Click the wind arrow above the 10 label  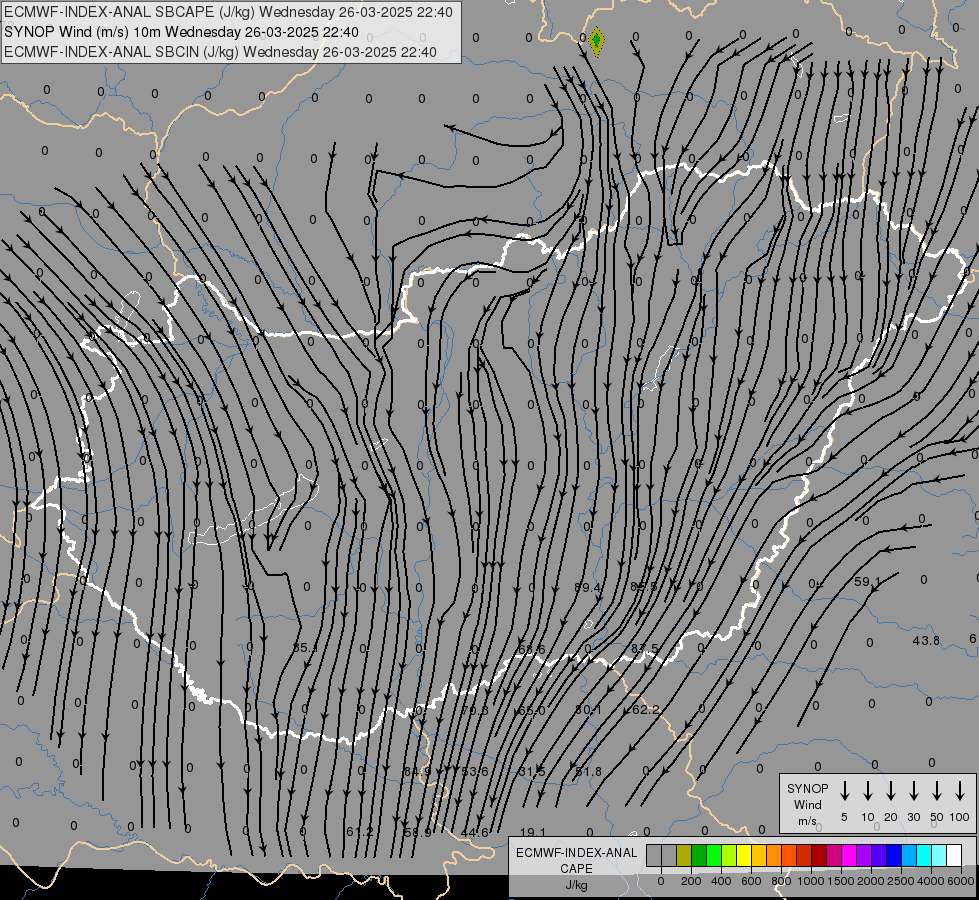(867, 791)
